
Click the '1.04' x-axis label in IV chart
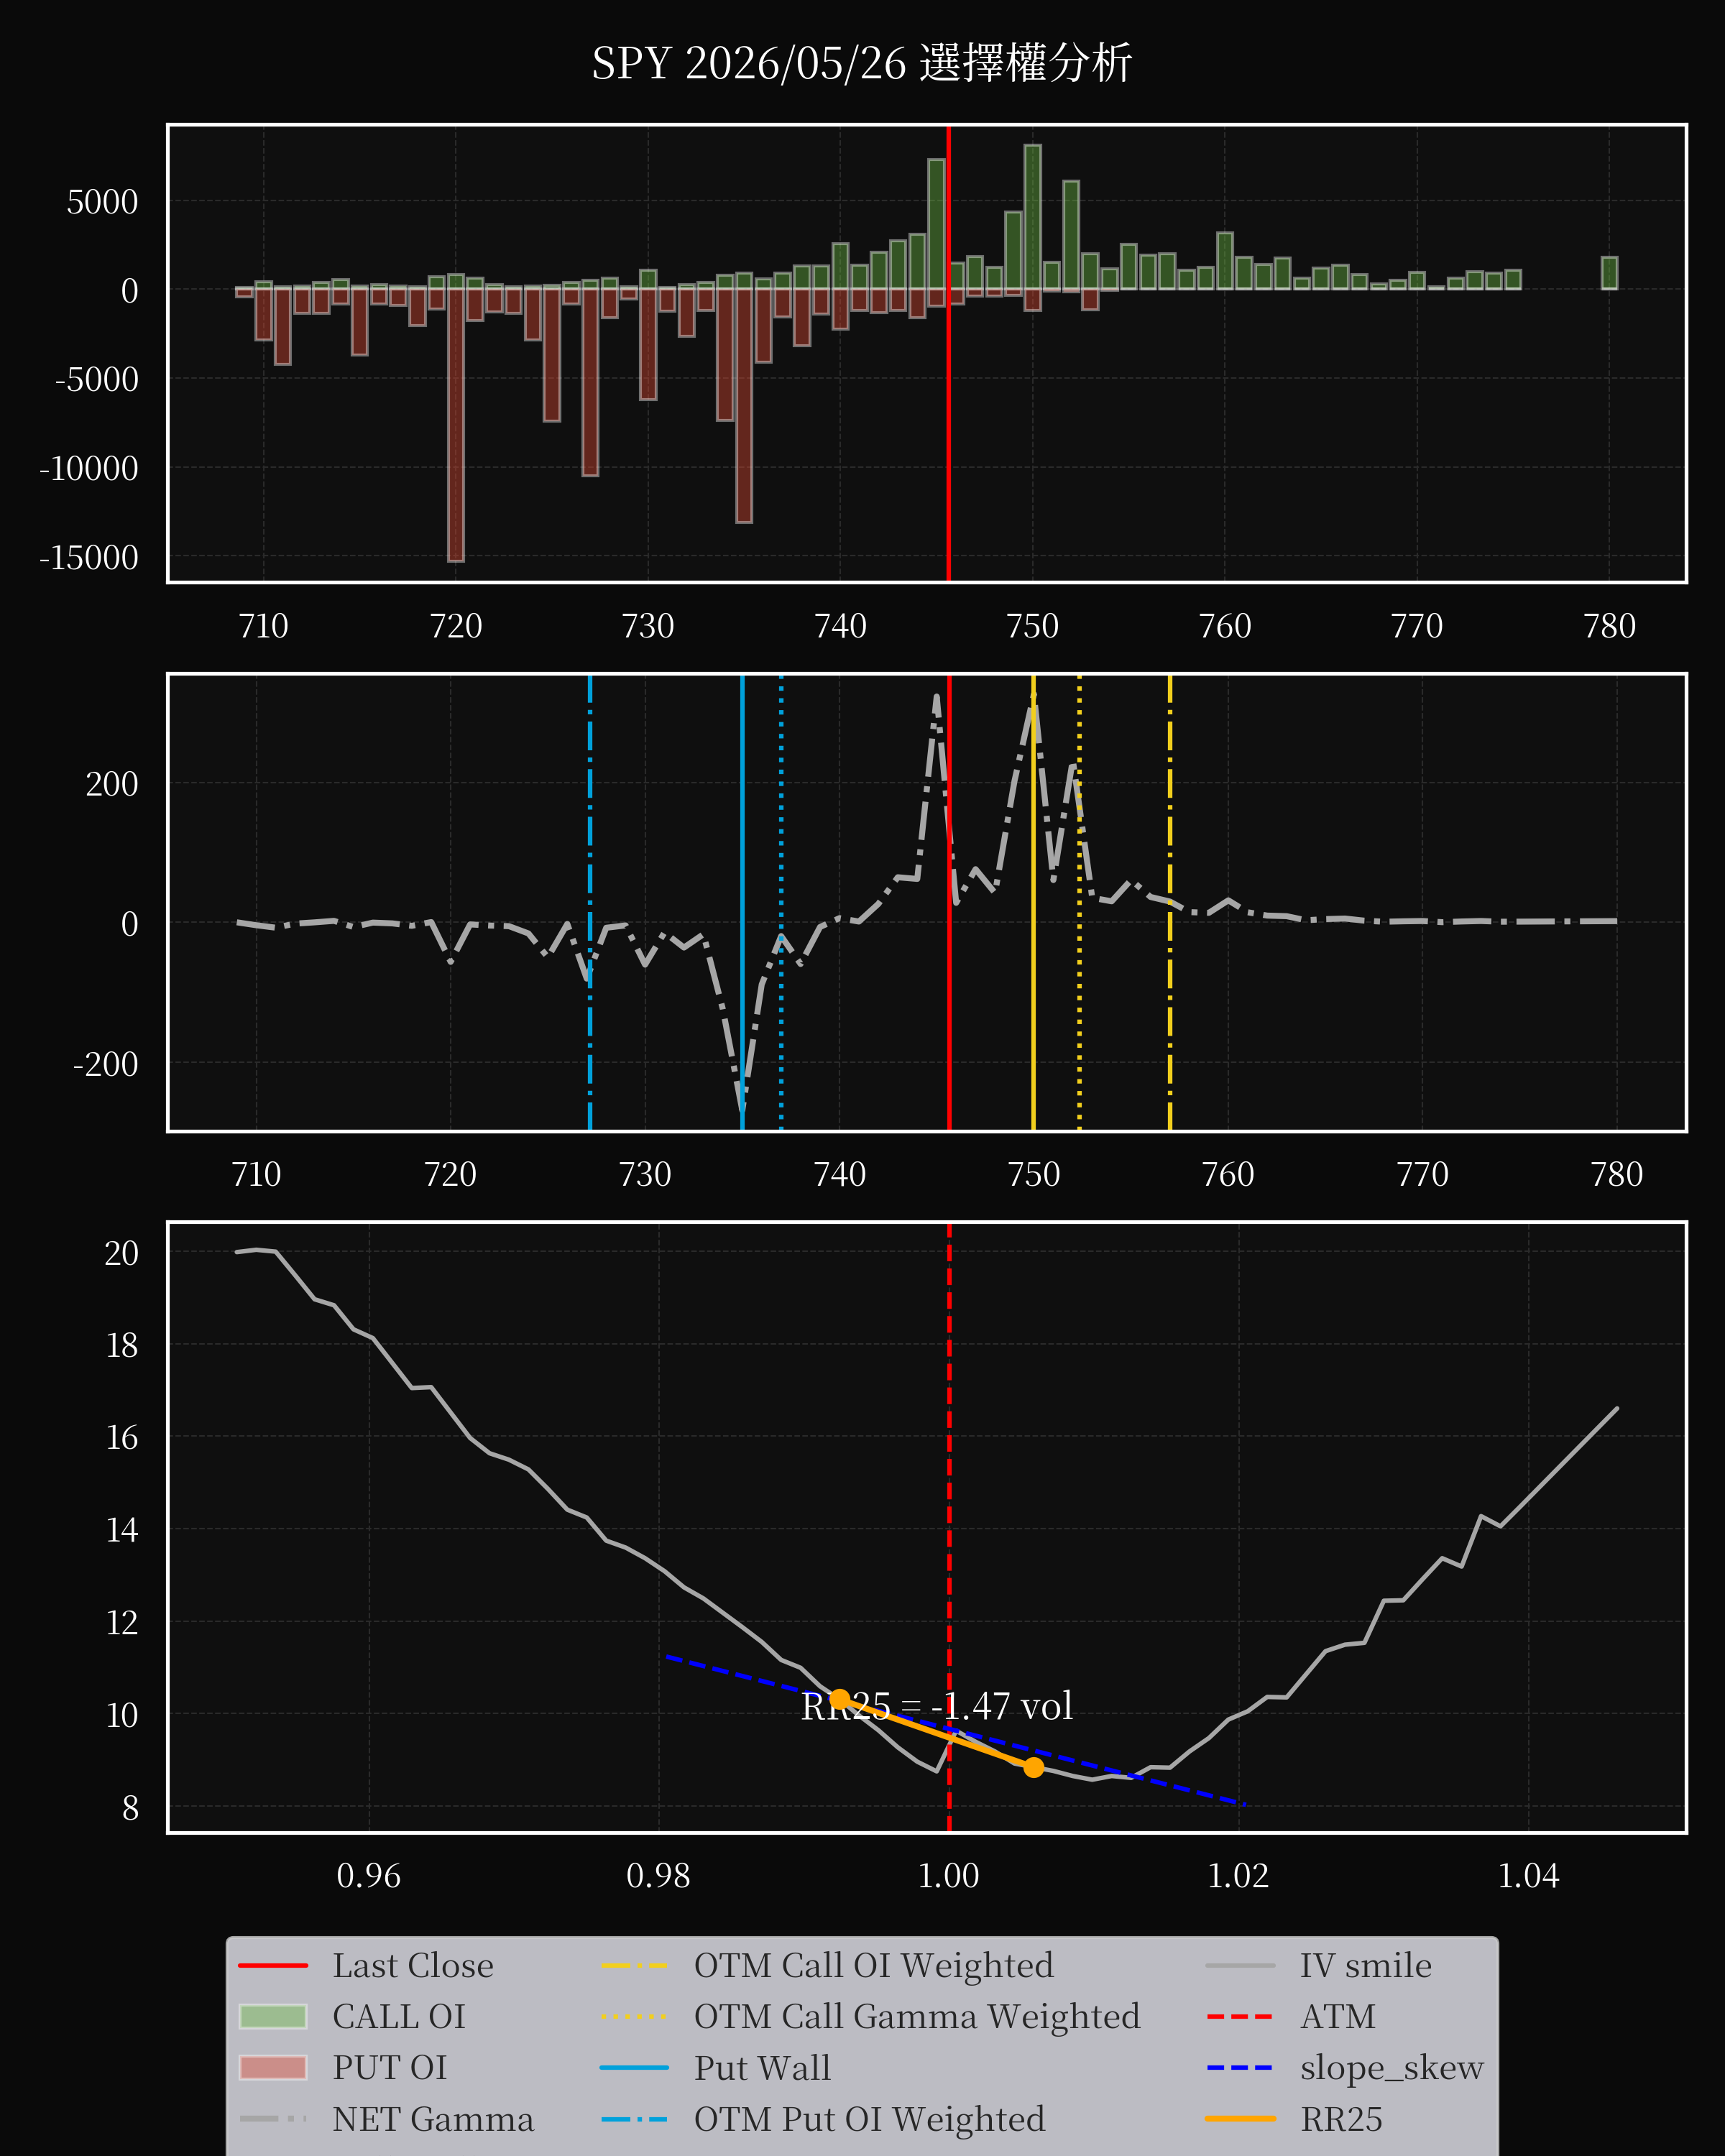pyautogui.click(x=1529, y=1875)
